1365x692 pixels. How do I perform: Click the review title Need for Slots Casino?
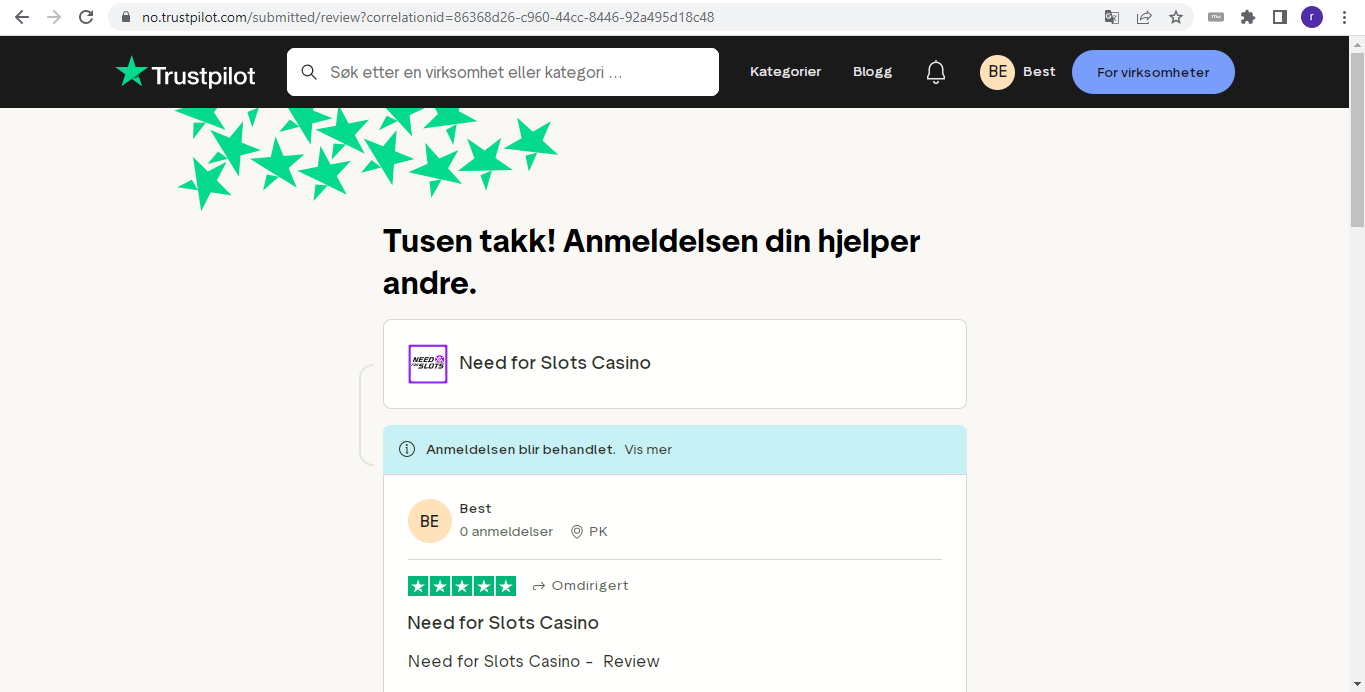503,623
